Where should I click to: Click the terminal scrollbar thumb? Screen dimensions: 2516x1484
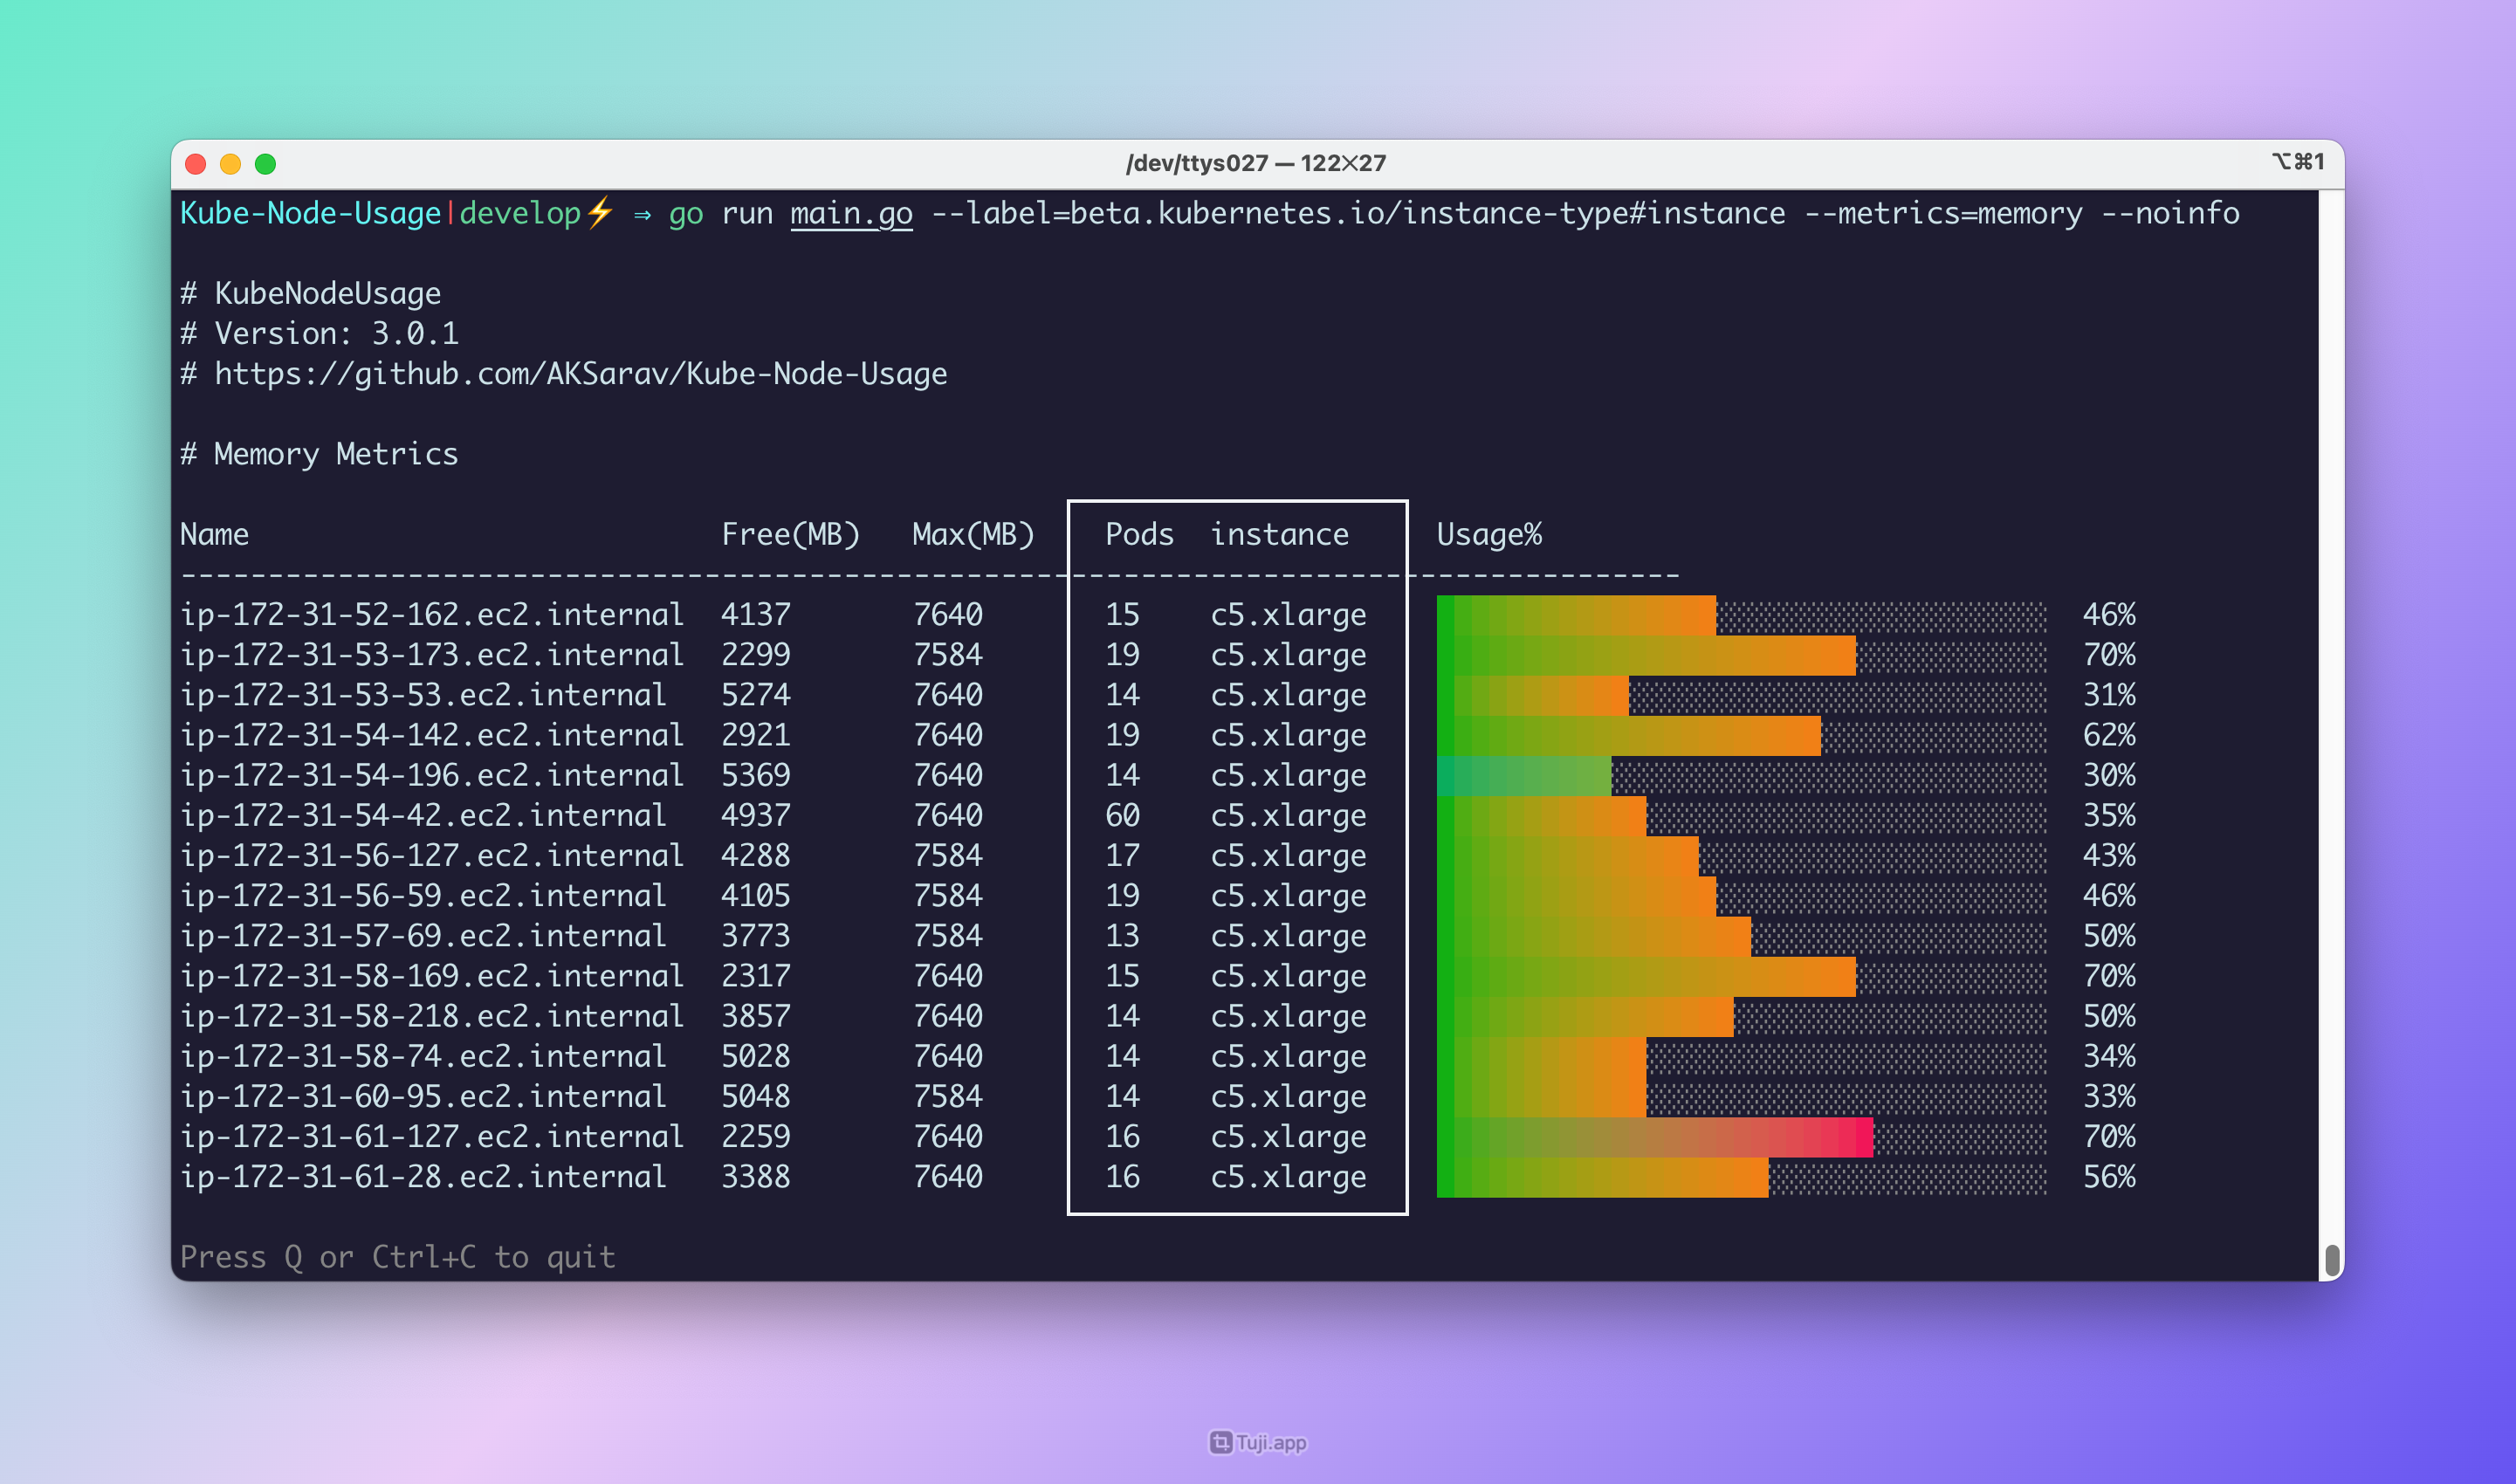pos(2332,1260)
